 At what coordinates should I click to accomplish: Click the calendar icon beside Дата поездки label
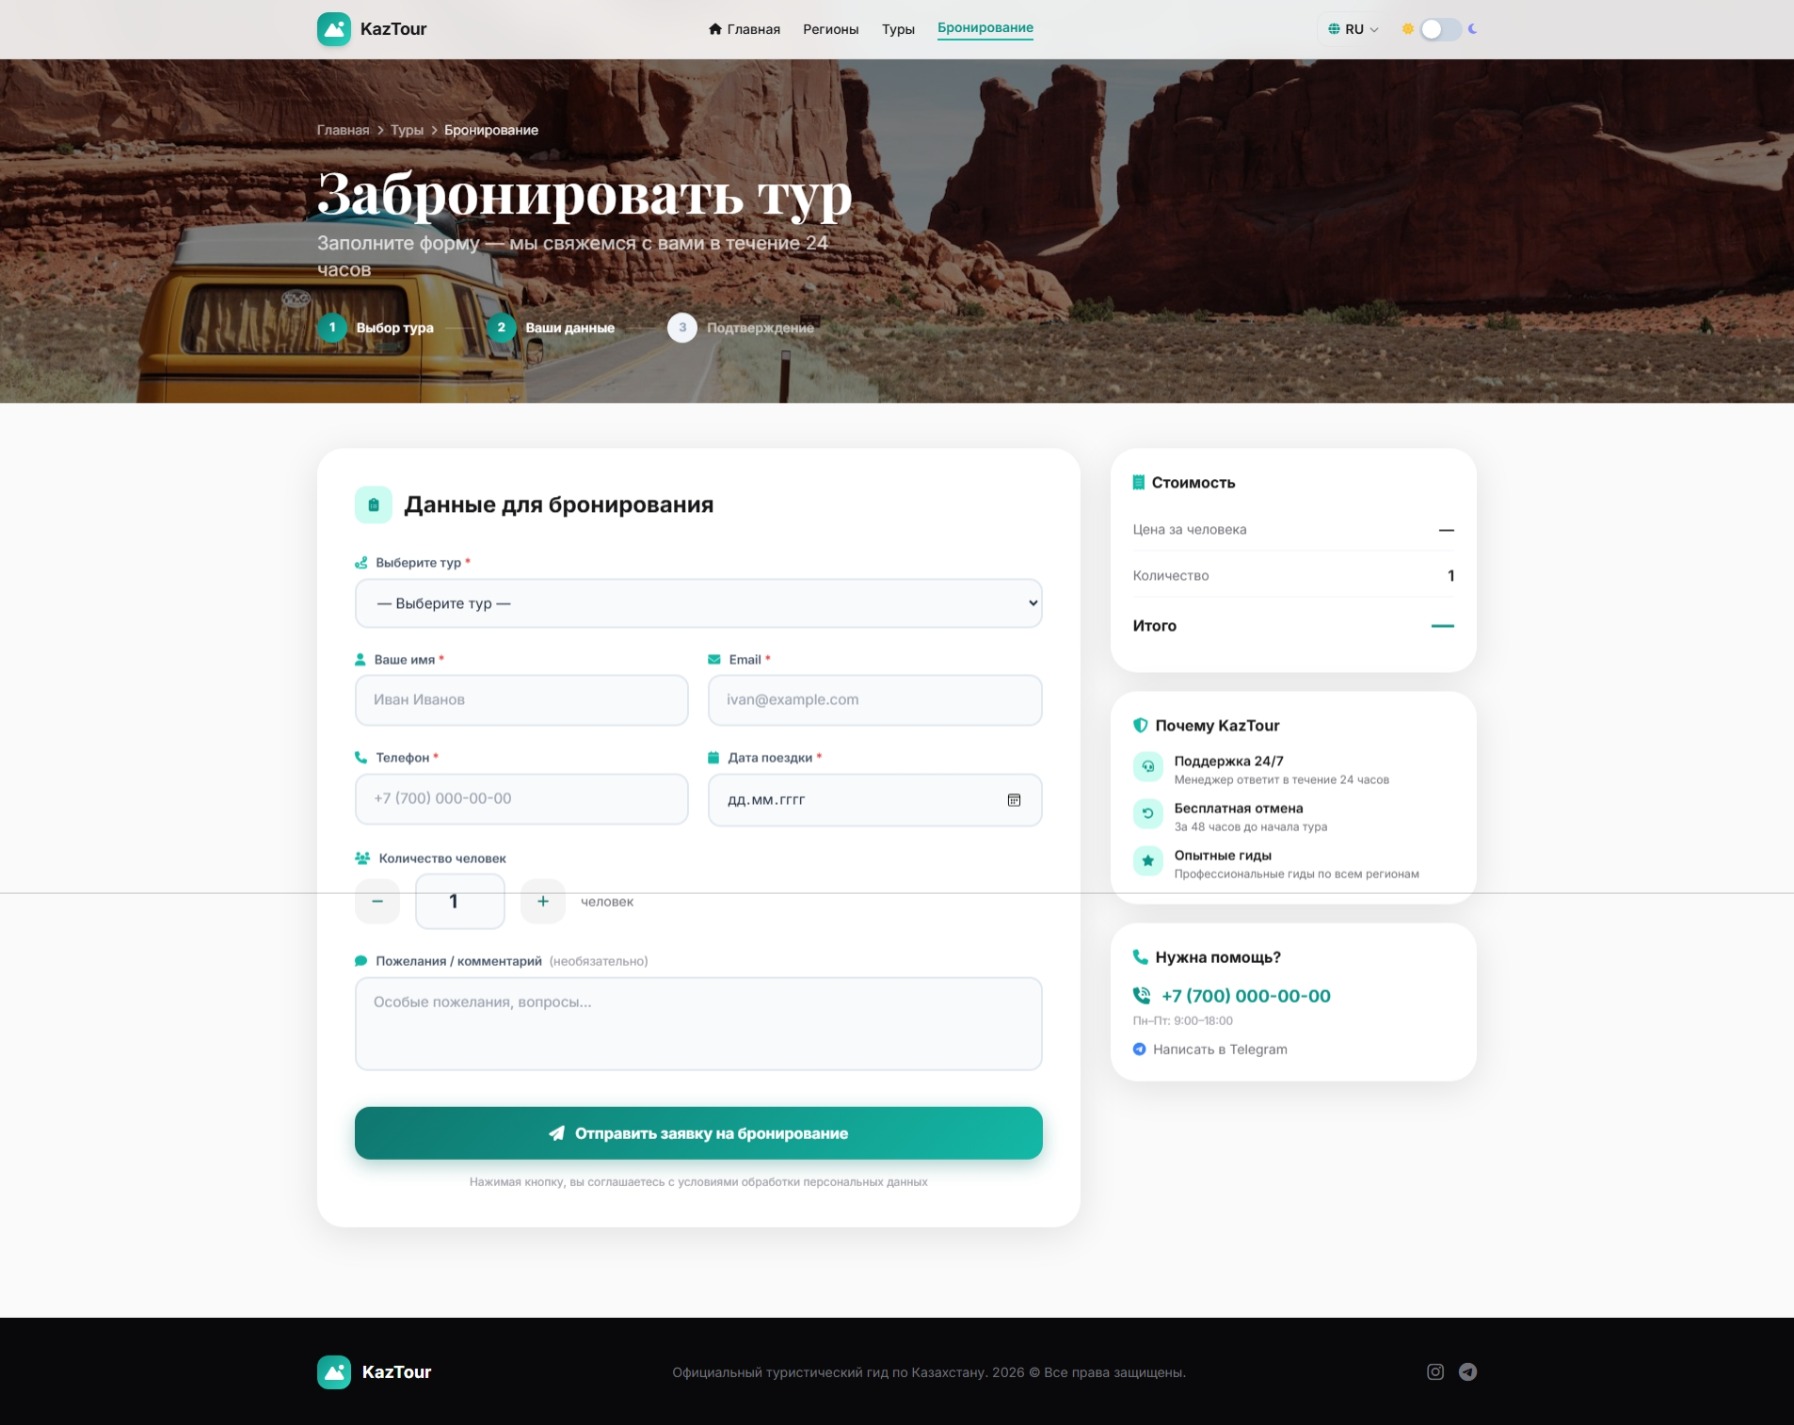coord(714,758)
